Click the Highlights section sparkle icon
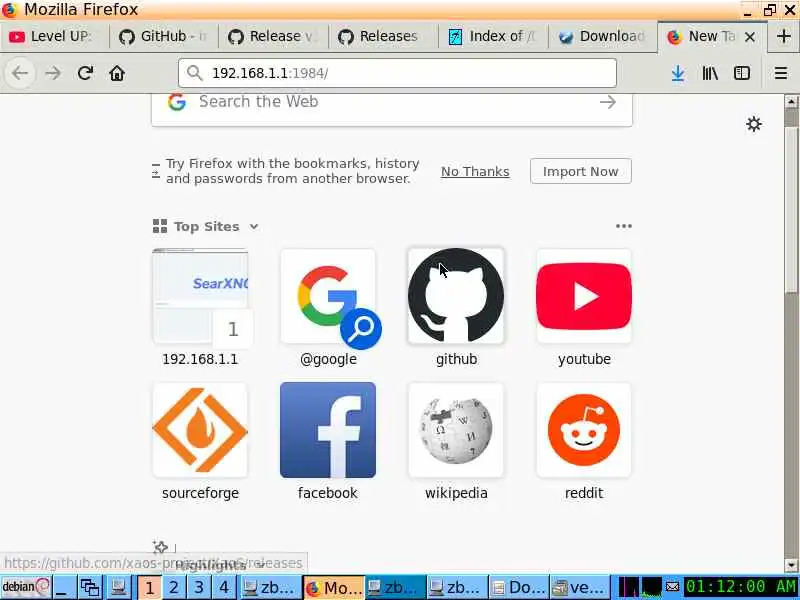The image size is (800, 600). tap(160, 547)
